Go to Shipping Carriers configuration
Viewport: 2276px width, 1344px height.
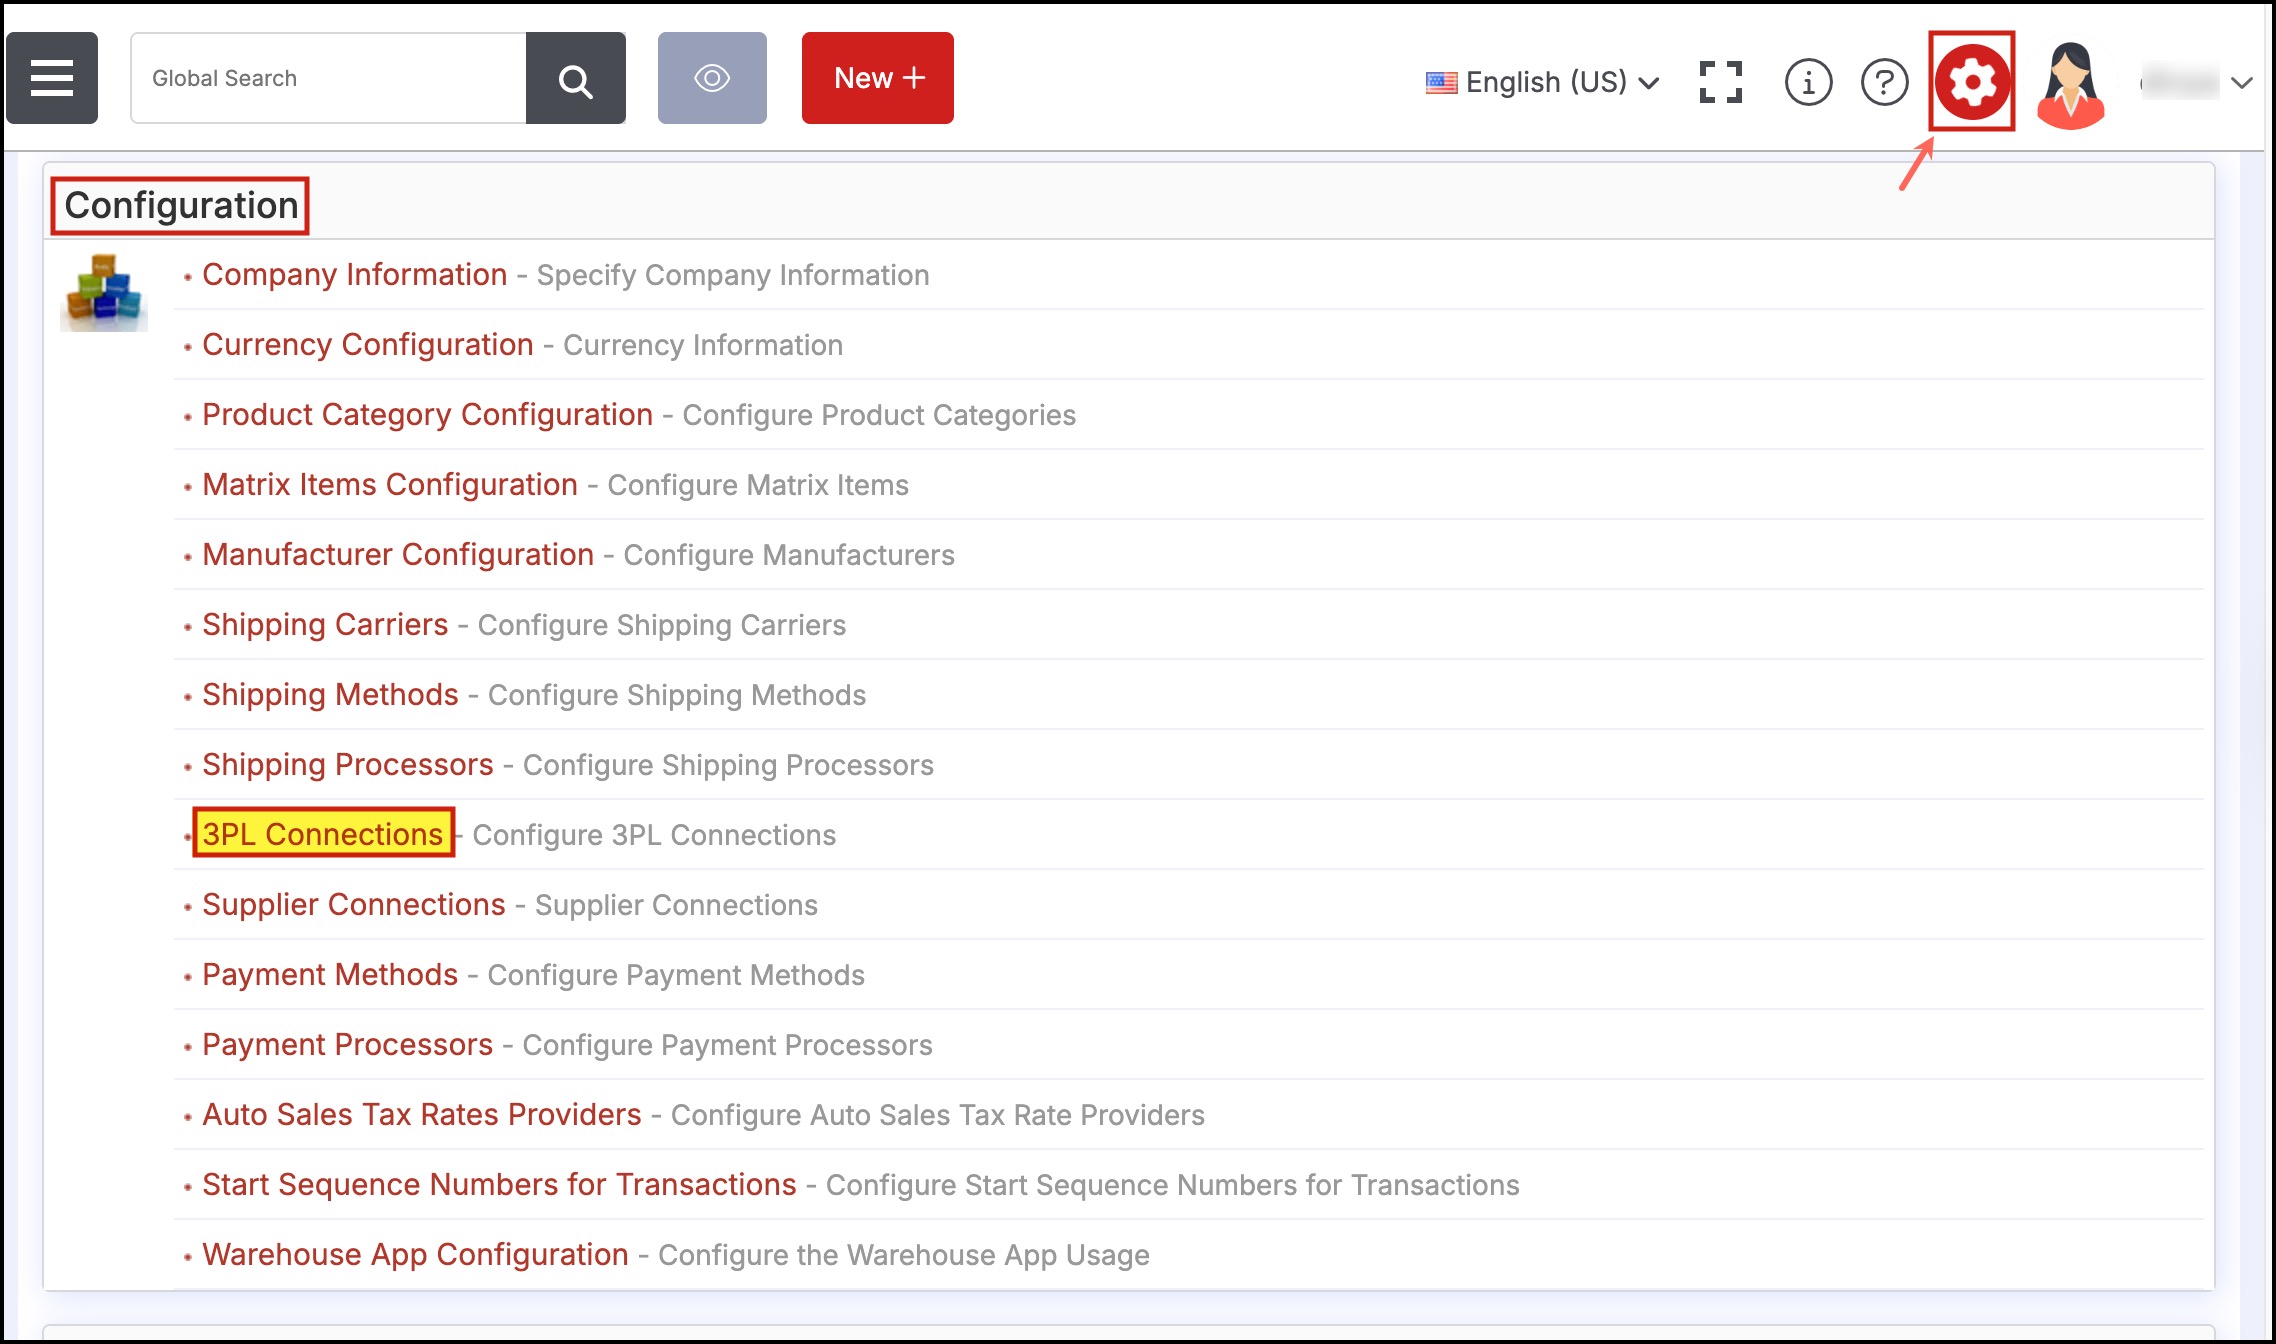click(325, 624)
